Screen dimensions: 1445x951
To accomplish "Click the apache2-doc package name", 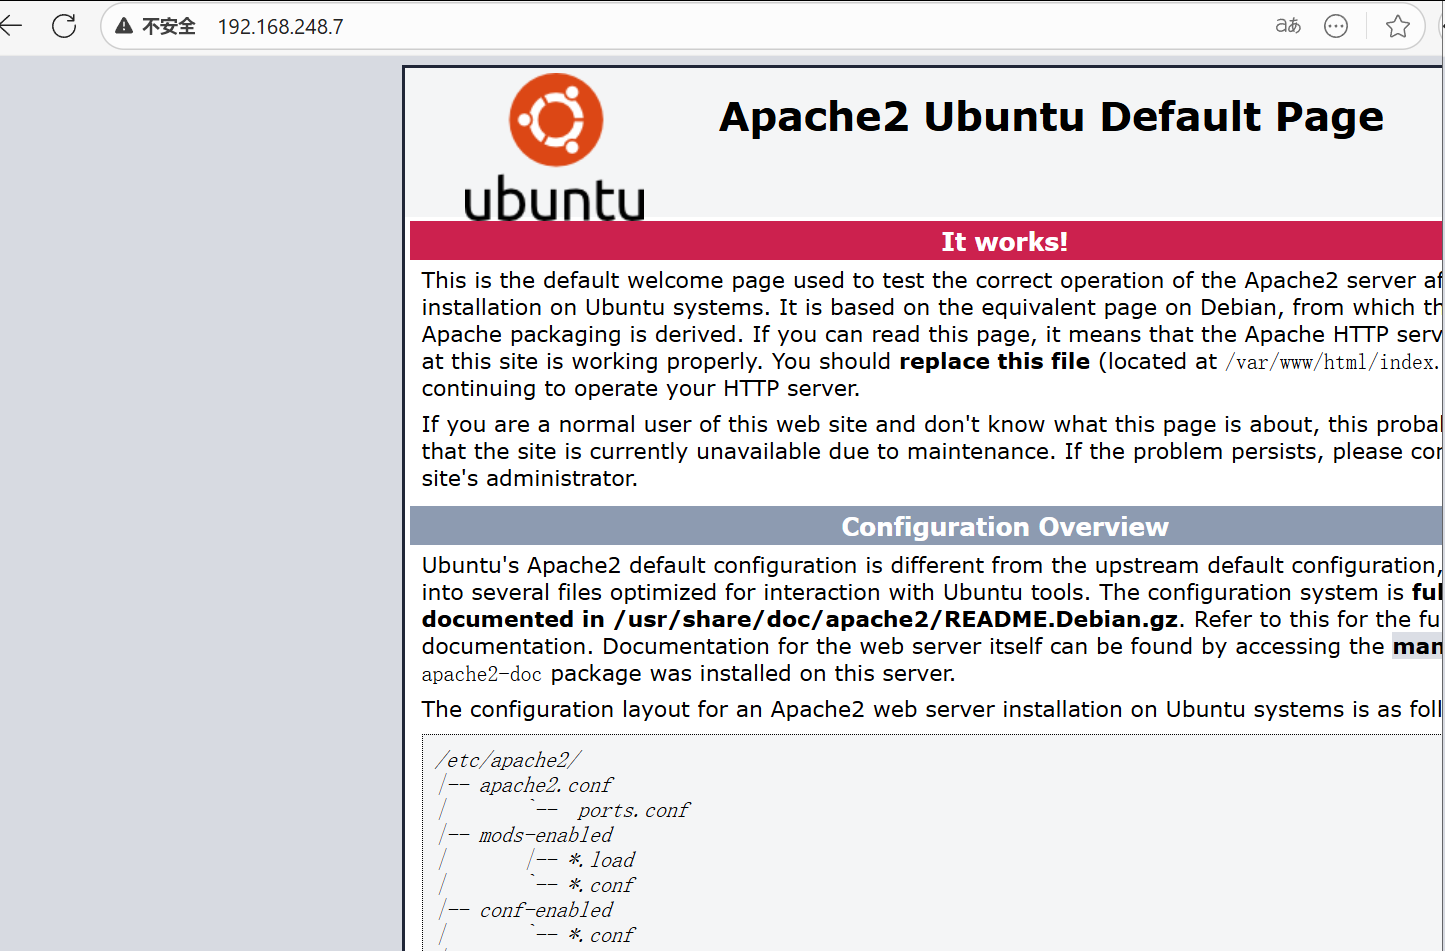I will (481, 674).
